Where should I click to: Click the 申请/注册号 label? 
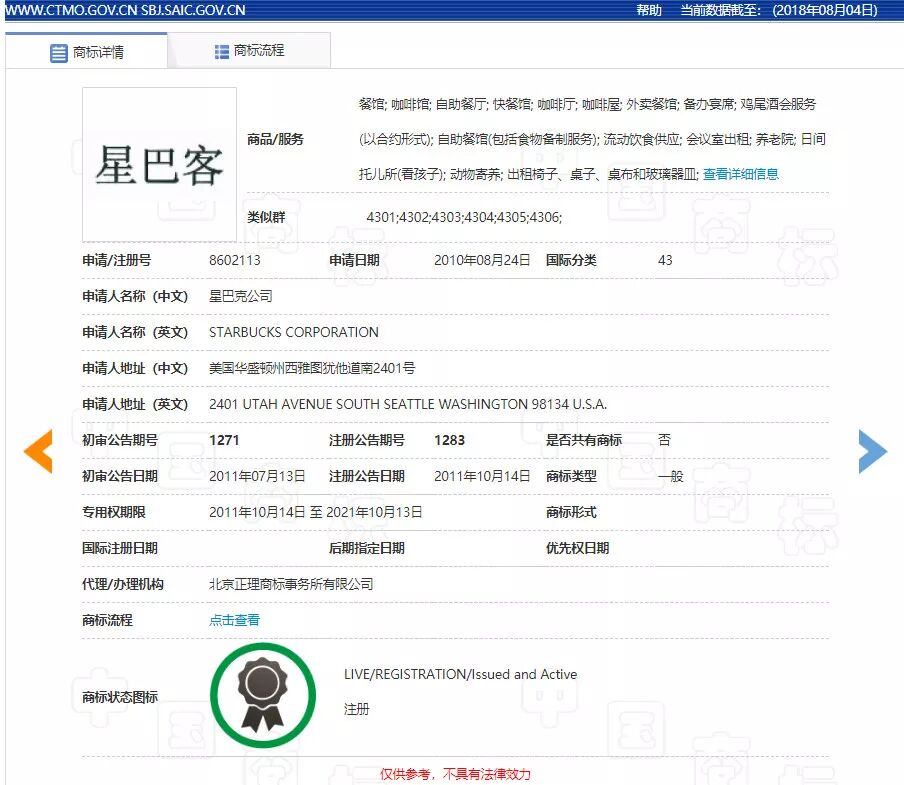(x=116, y=260)
